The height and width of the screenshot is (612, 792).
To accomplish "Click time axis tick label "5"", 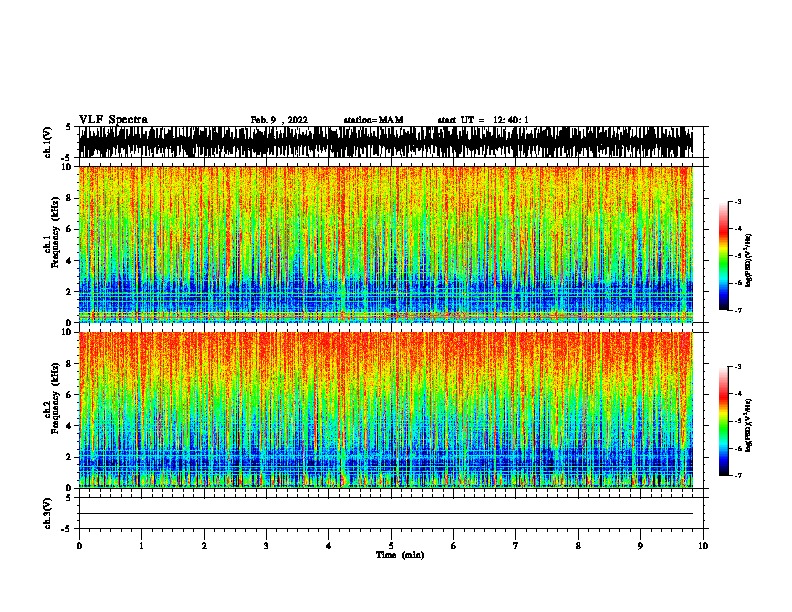I will pyautogui.click(x=391, y=546).
